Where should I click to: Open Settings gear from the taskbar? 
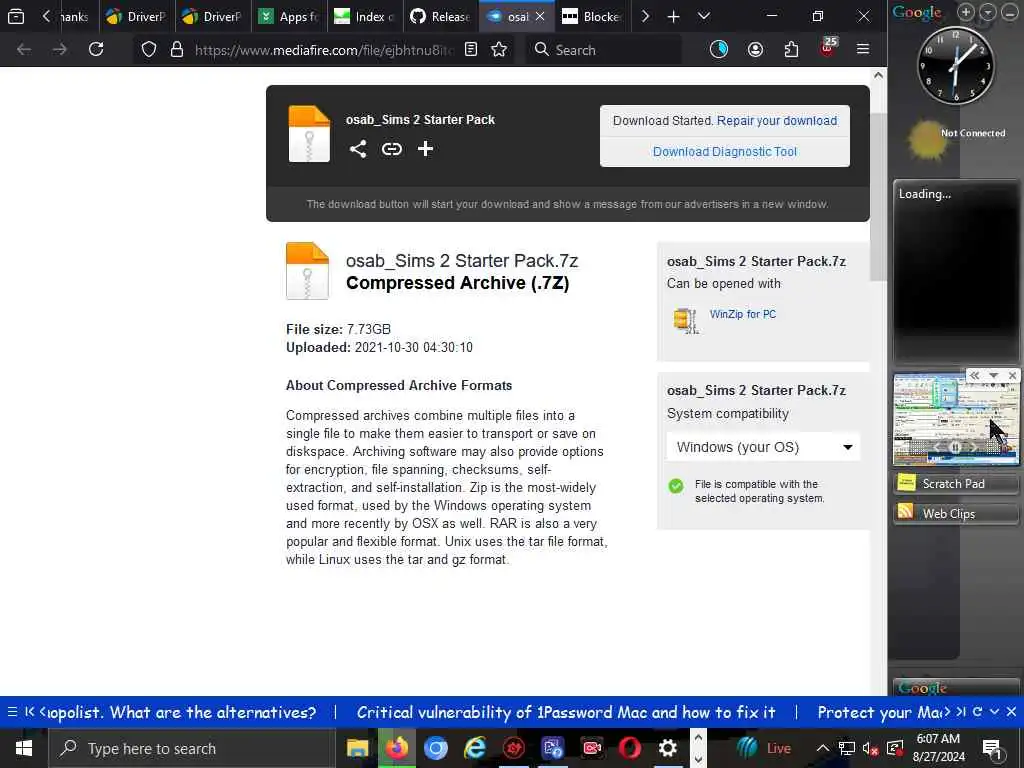[667, 748]
